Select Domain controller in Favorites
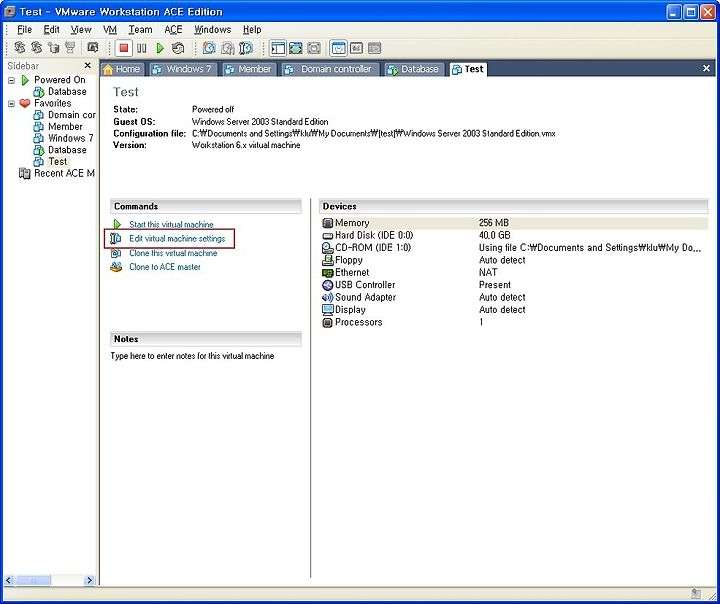 click(72, 115)
